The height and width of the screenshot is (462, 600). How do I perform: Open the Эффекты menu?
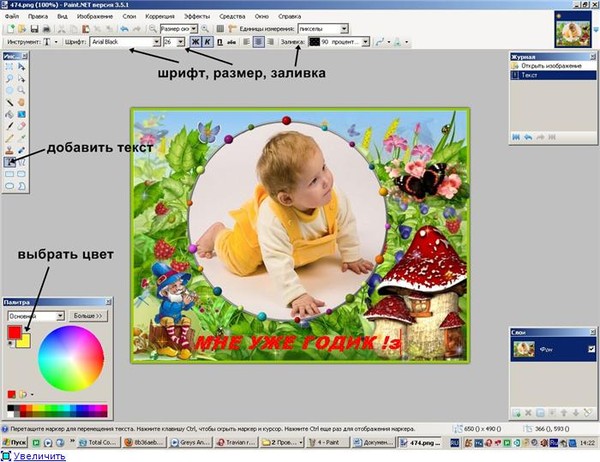(x=197, y=16)
